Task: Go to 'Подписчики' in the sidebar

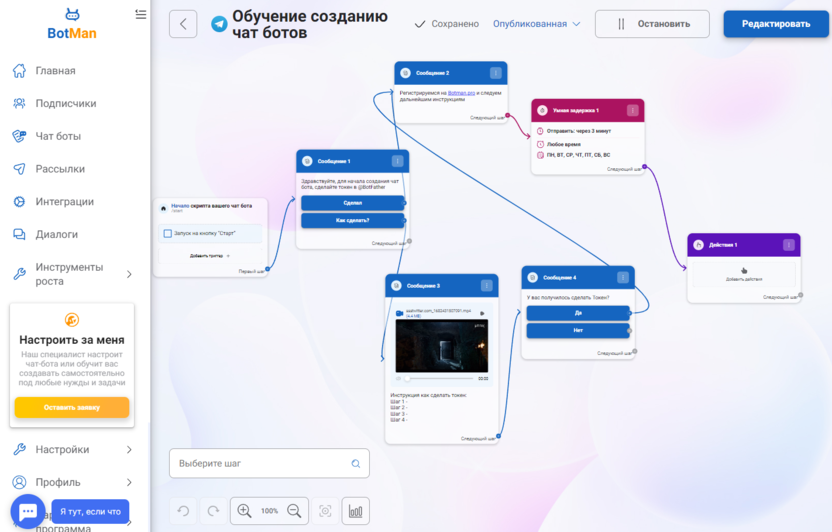Action: (x=66, y=103)
